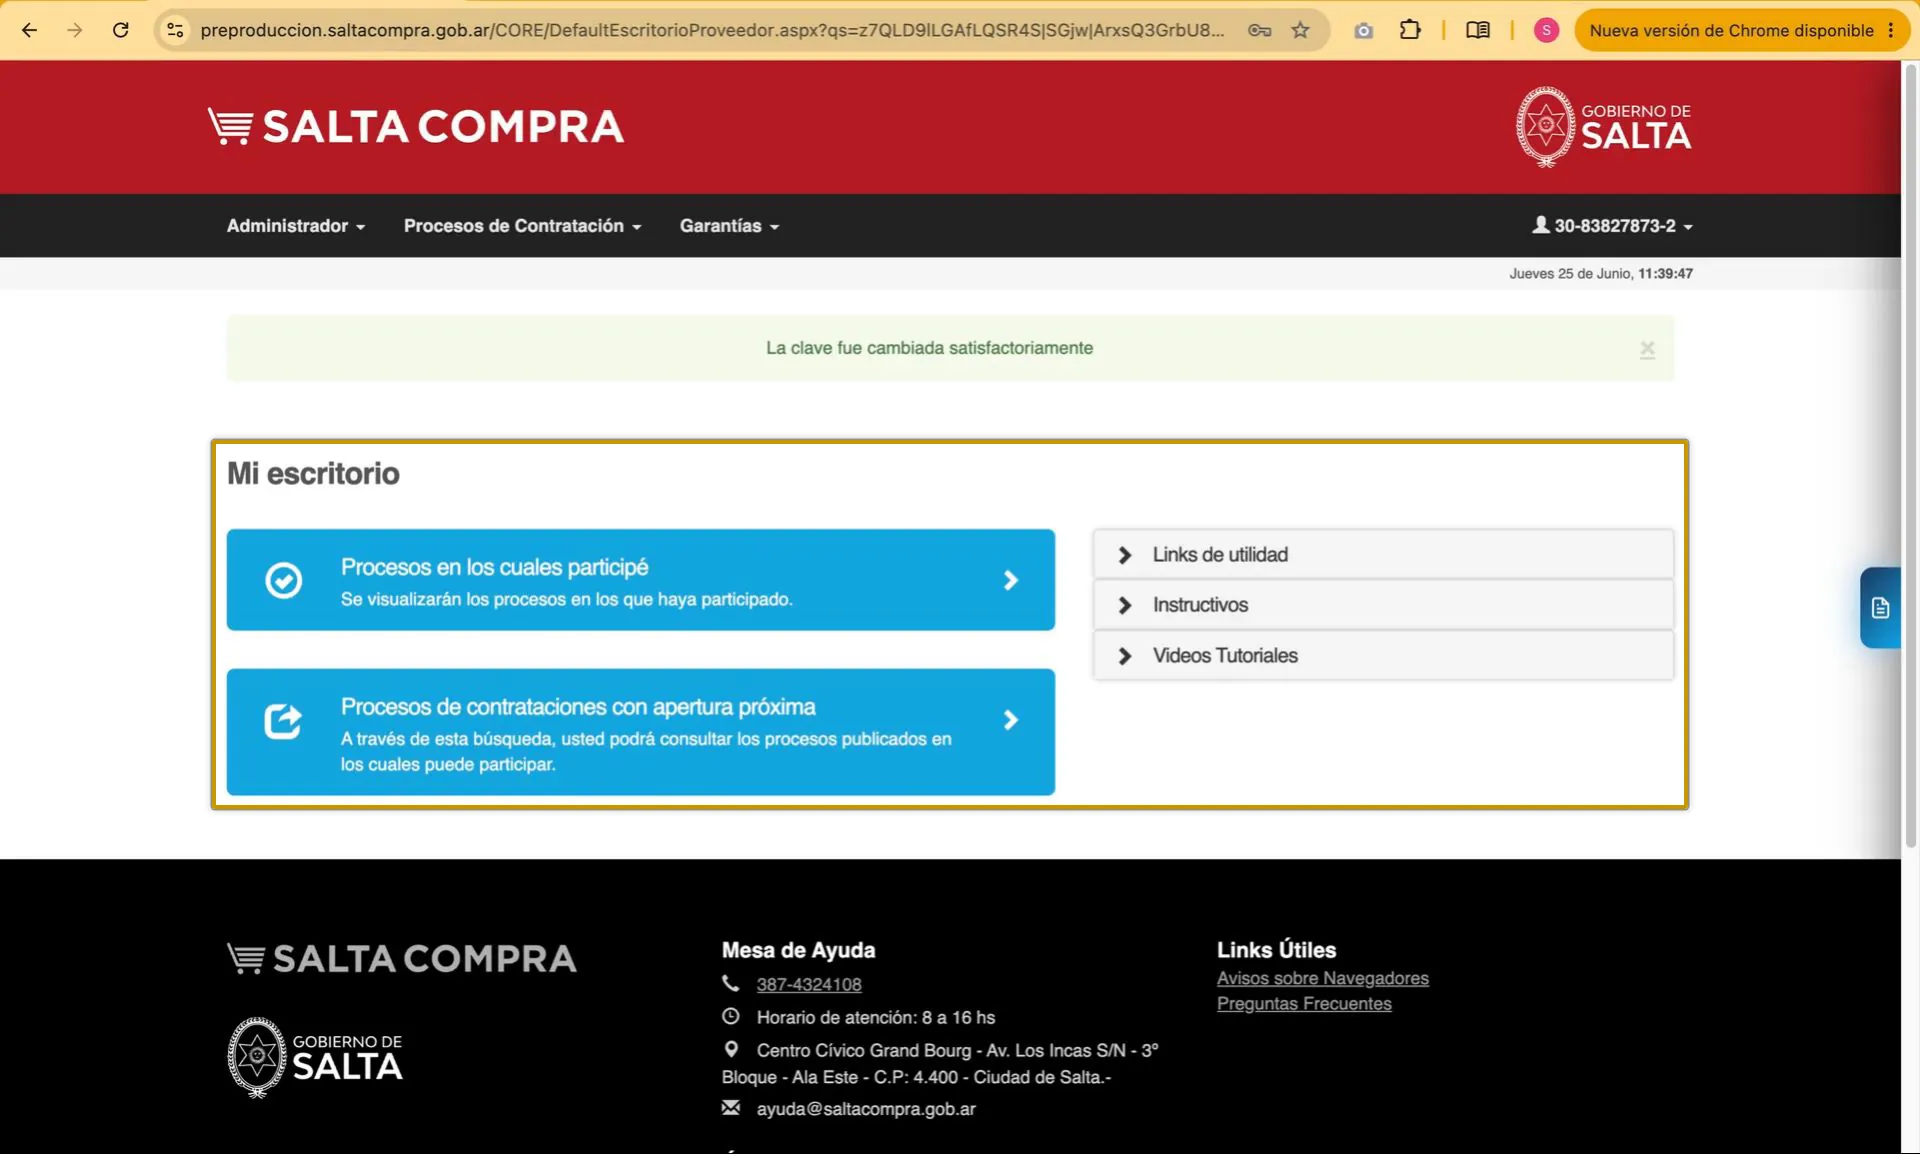Open the blue document side tab icon
Image resolution: width=1920 pixels, height=1154 pixels.
[1880, 608]
